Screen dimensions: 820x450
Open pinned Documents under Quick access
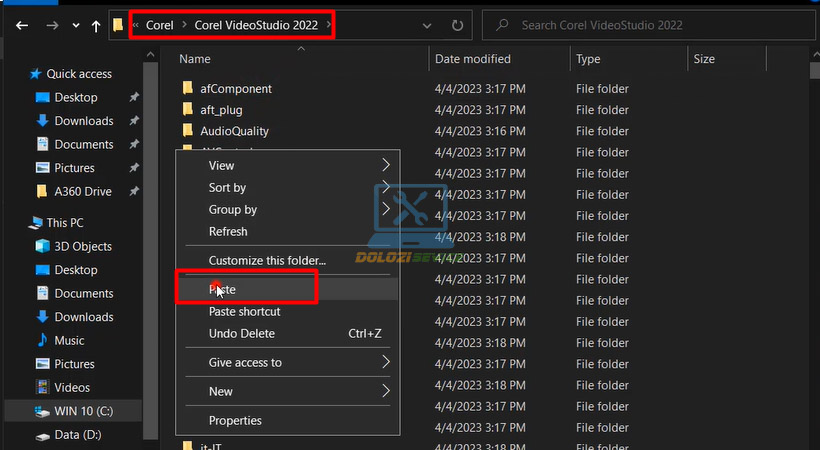click(84, 144)
